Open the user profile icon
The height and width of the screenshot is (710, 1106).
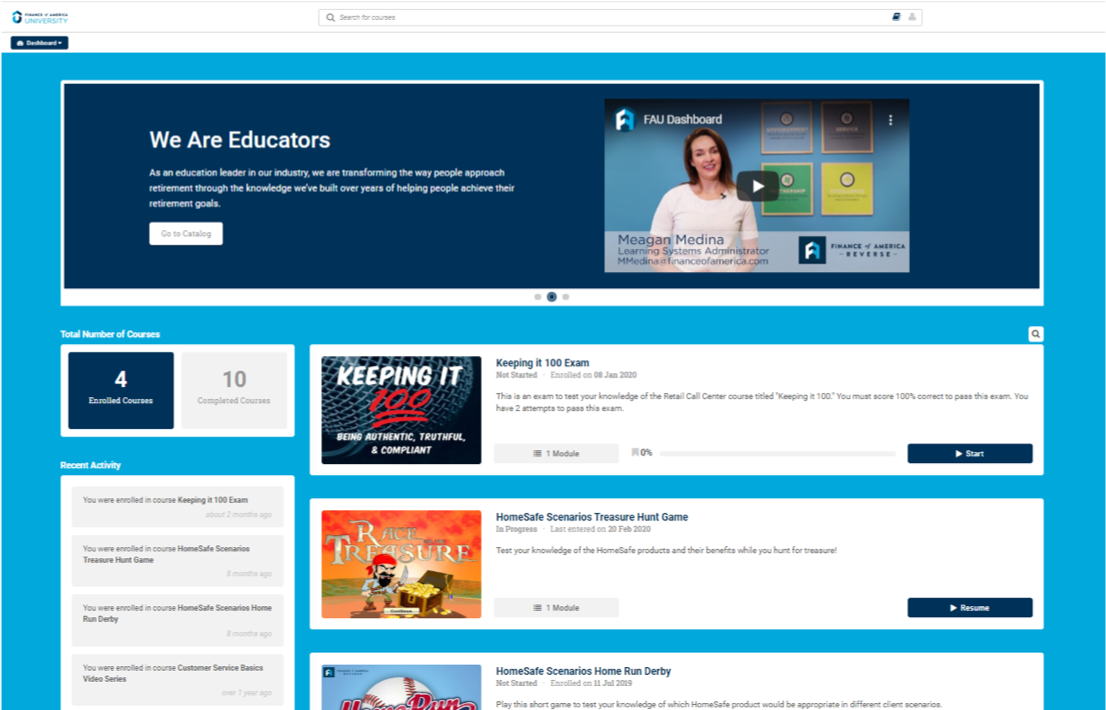click(x=912, y=17)
